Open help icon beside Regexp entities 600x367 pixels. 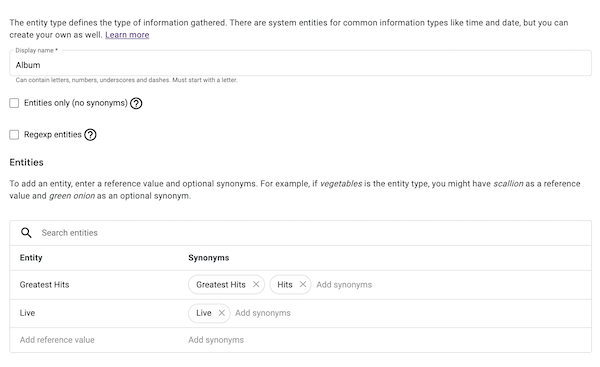pos(90,135)
